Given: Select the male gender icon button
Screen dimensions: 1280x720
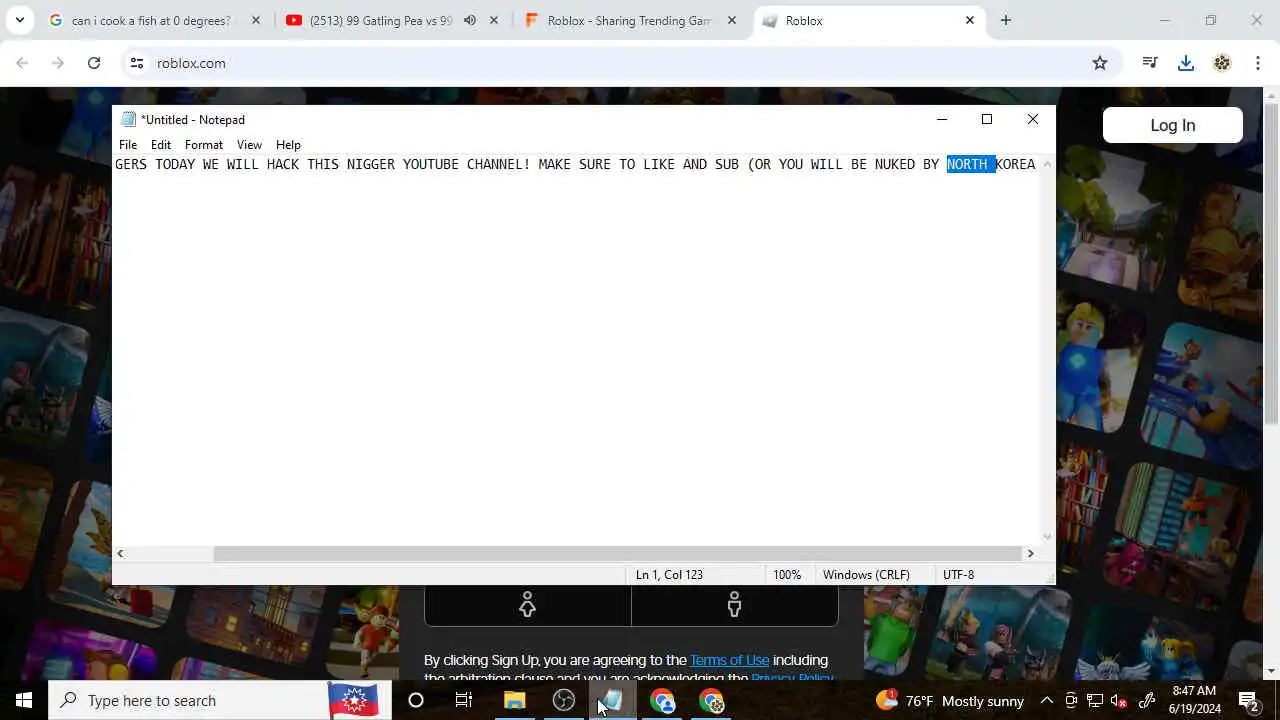Looking at the screenshot, I should [735, 605].
